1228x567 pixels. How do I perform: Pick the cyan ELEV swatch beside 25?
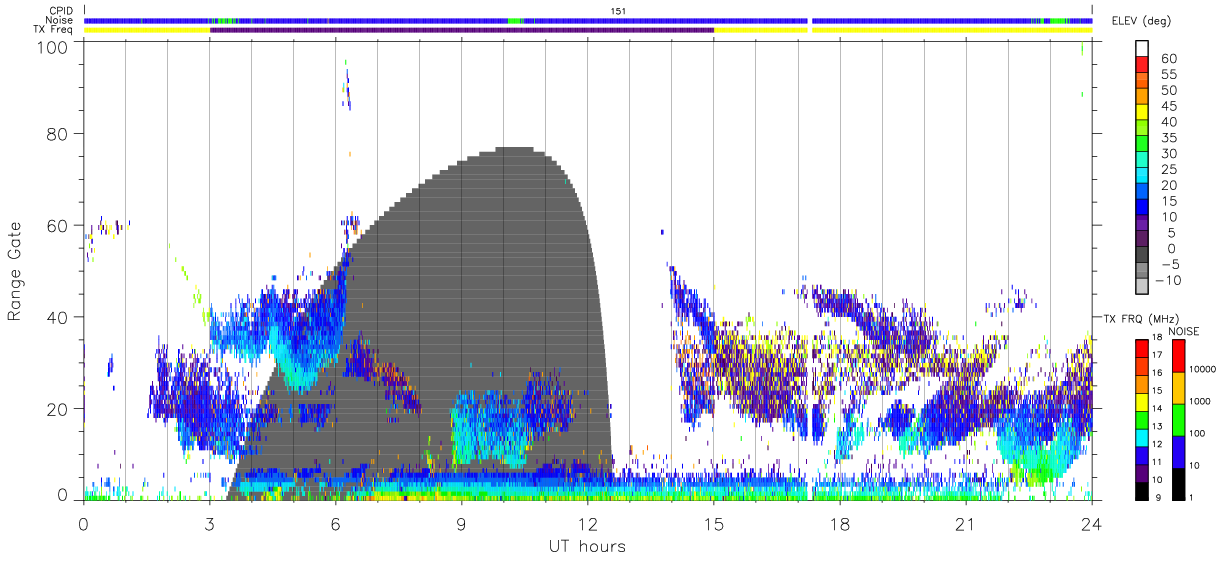pyautogui.click(x=1141, y=176)
